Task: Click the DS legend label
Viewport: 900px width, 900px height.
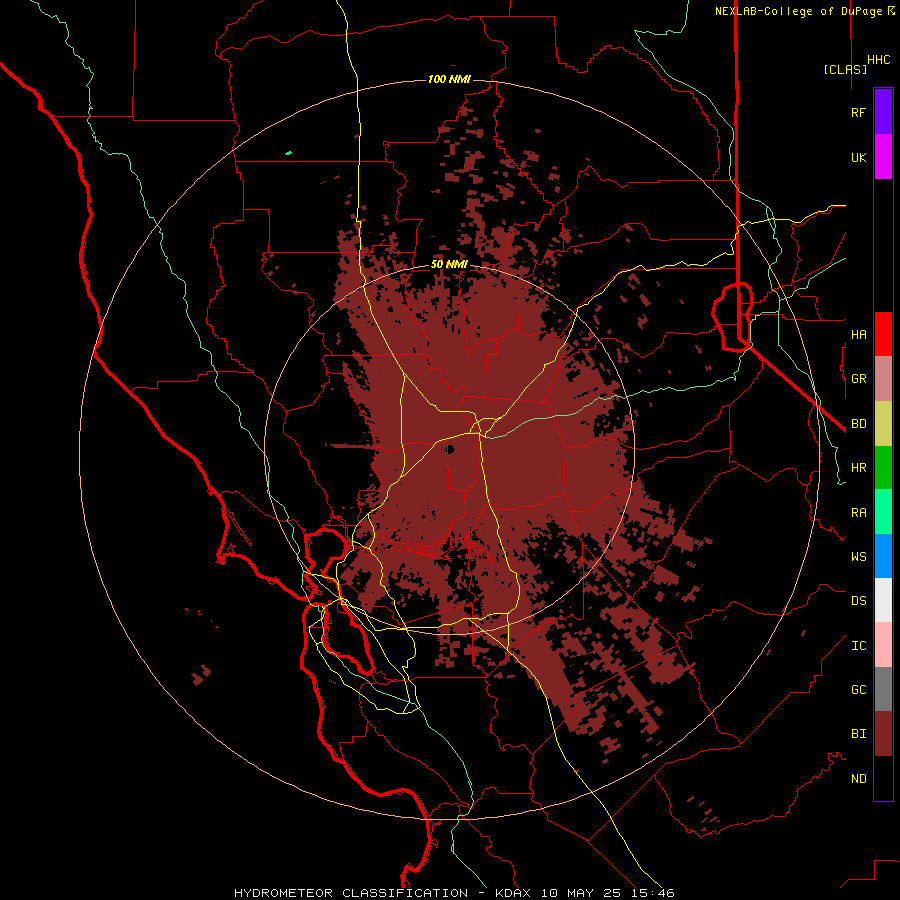Action: pos(858,601)
